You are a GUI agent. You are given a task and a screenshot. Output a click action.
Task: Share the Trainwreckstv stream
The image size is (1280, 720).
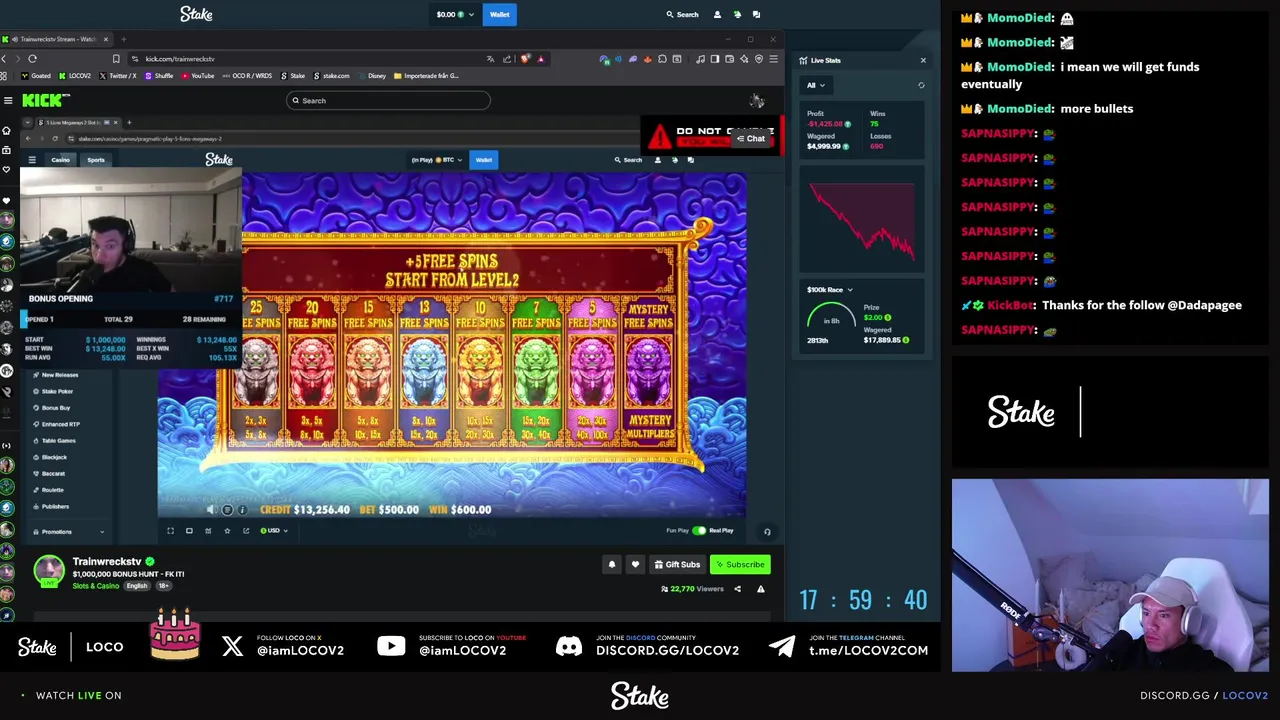737,589
